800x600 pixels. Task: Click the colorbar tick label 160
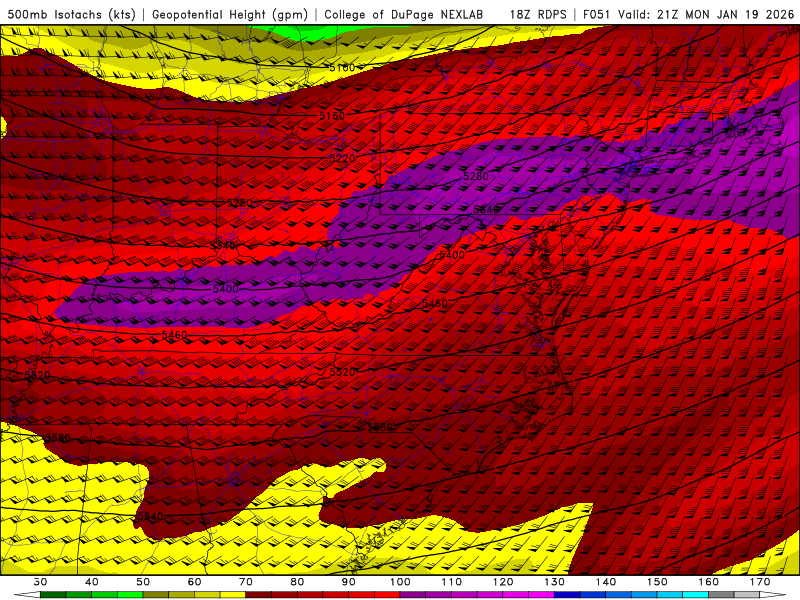[x=709, y=582]
